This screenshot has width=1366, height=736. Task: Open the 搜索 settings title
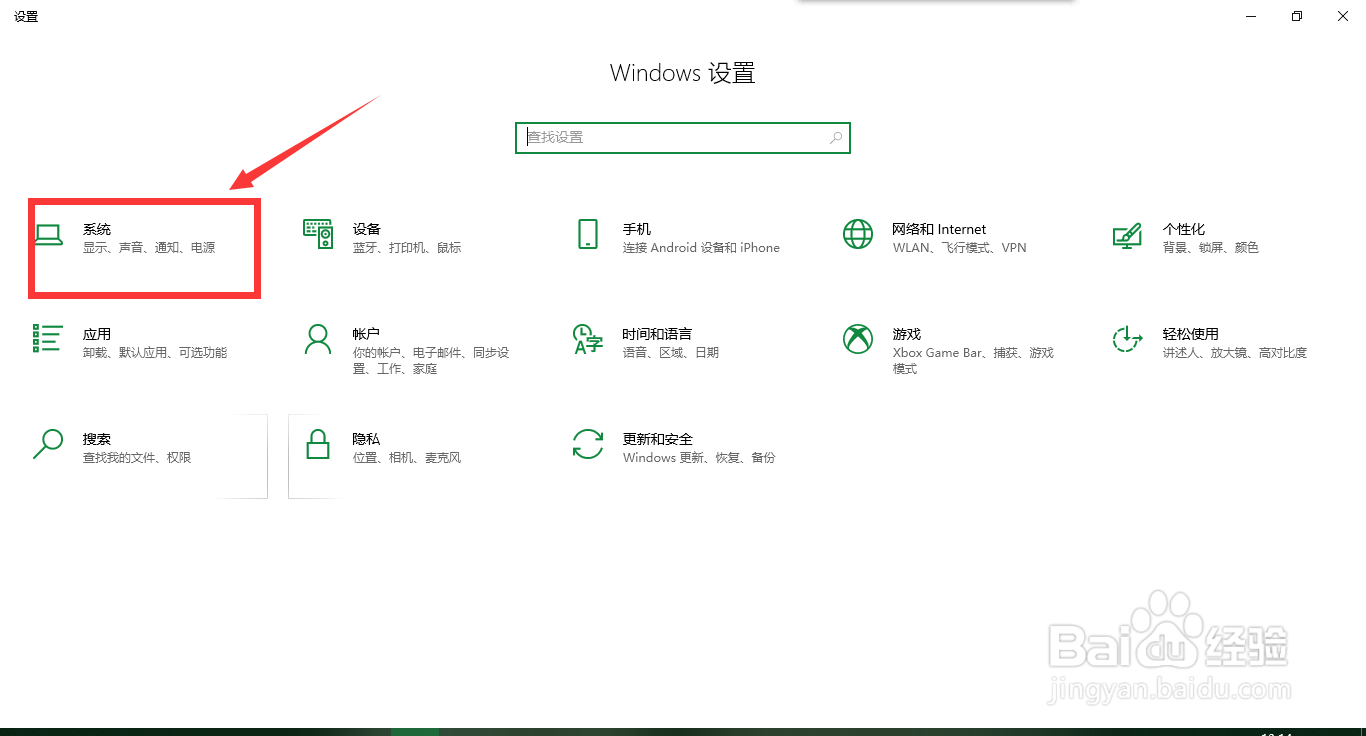point(97,439)
